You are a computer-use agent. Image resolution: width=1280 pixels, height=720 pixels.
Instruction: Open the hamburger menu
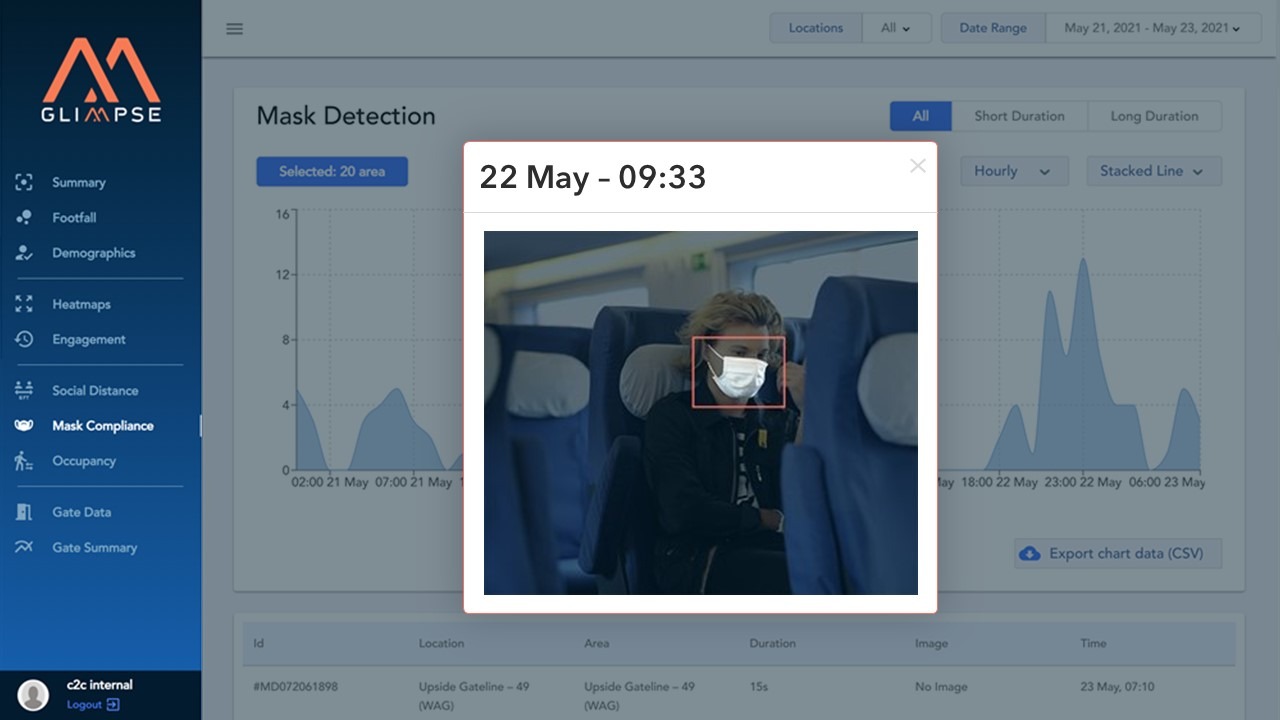point(234,28)
